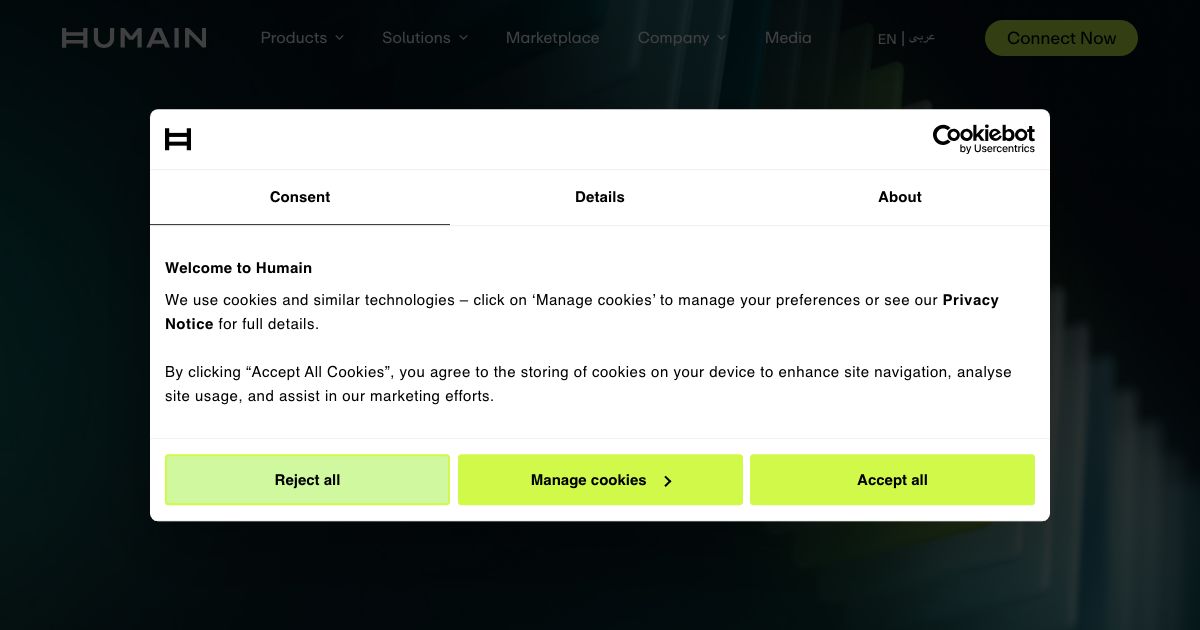Viewport: 1200px width, 630px height.
Task: Expand the Company dropdown chevron
Action: tap(722, 38)
